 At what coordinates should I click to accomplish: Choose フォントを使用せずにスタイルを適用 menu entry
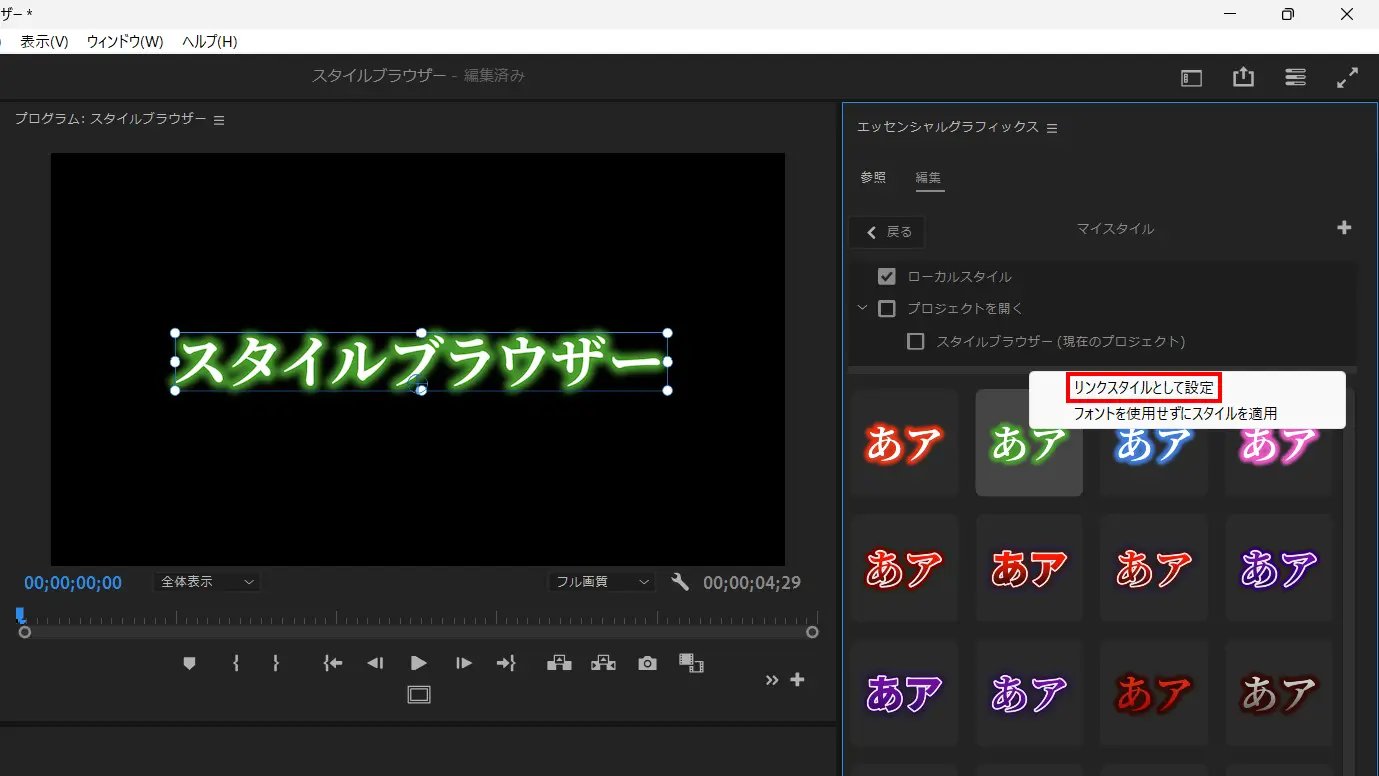(1175, 413)
